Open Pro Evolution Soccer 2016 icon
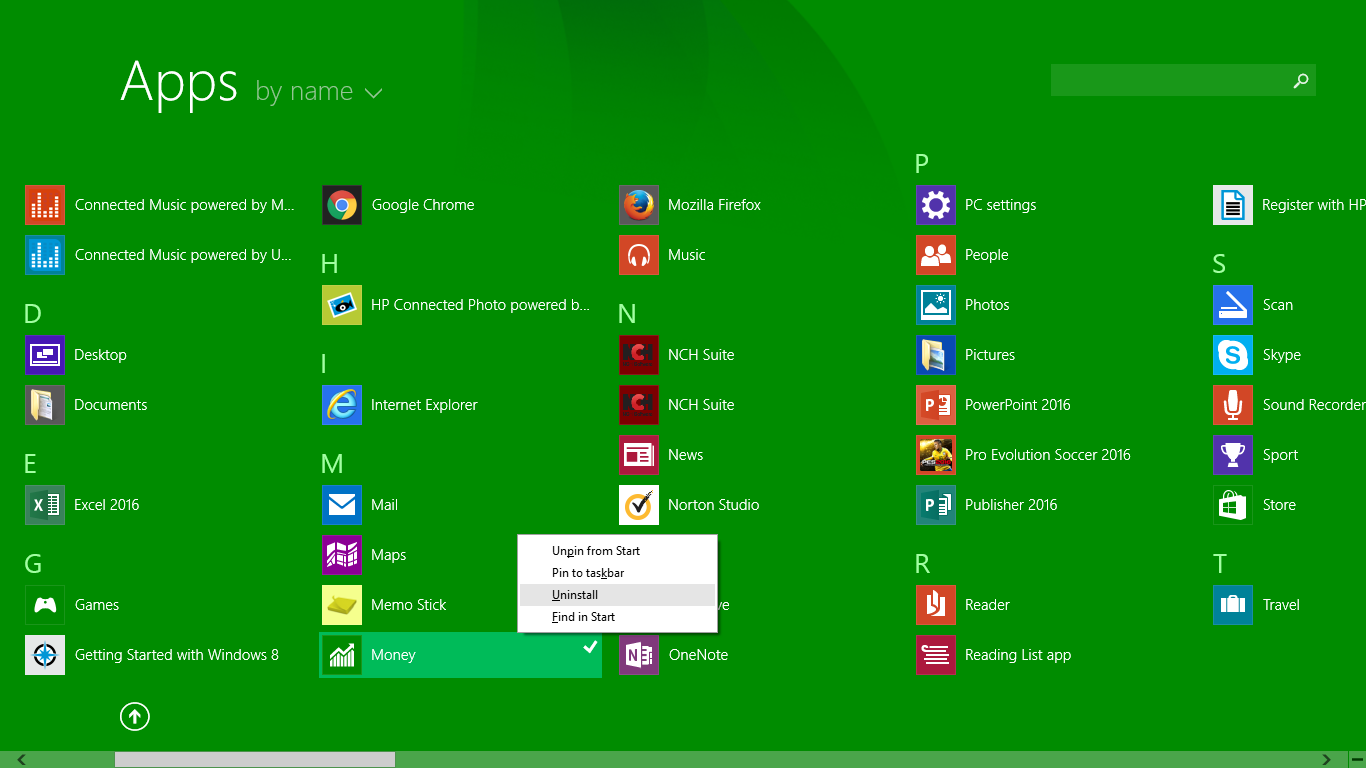 pyautogui.click(x=936, y=455)
